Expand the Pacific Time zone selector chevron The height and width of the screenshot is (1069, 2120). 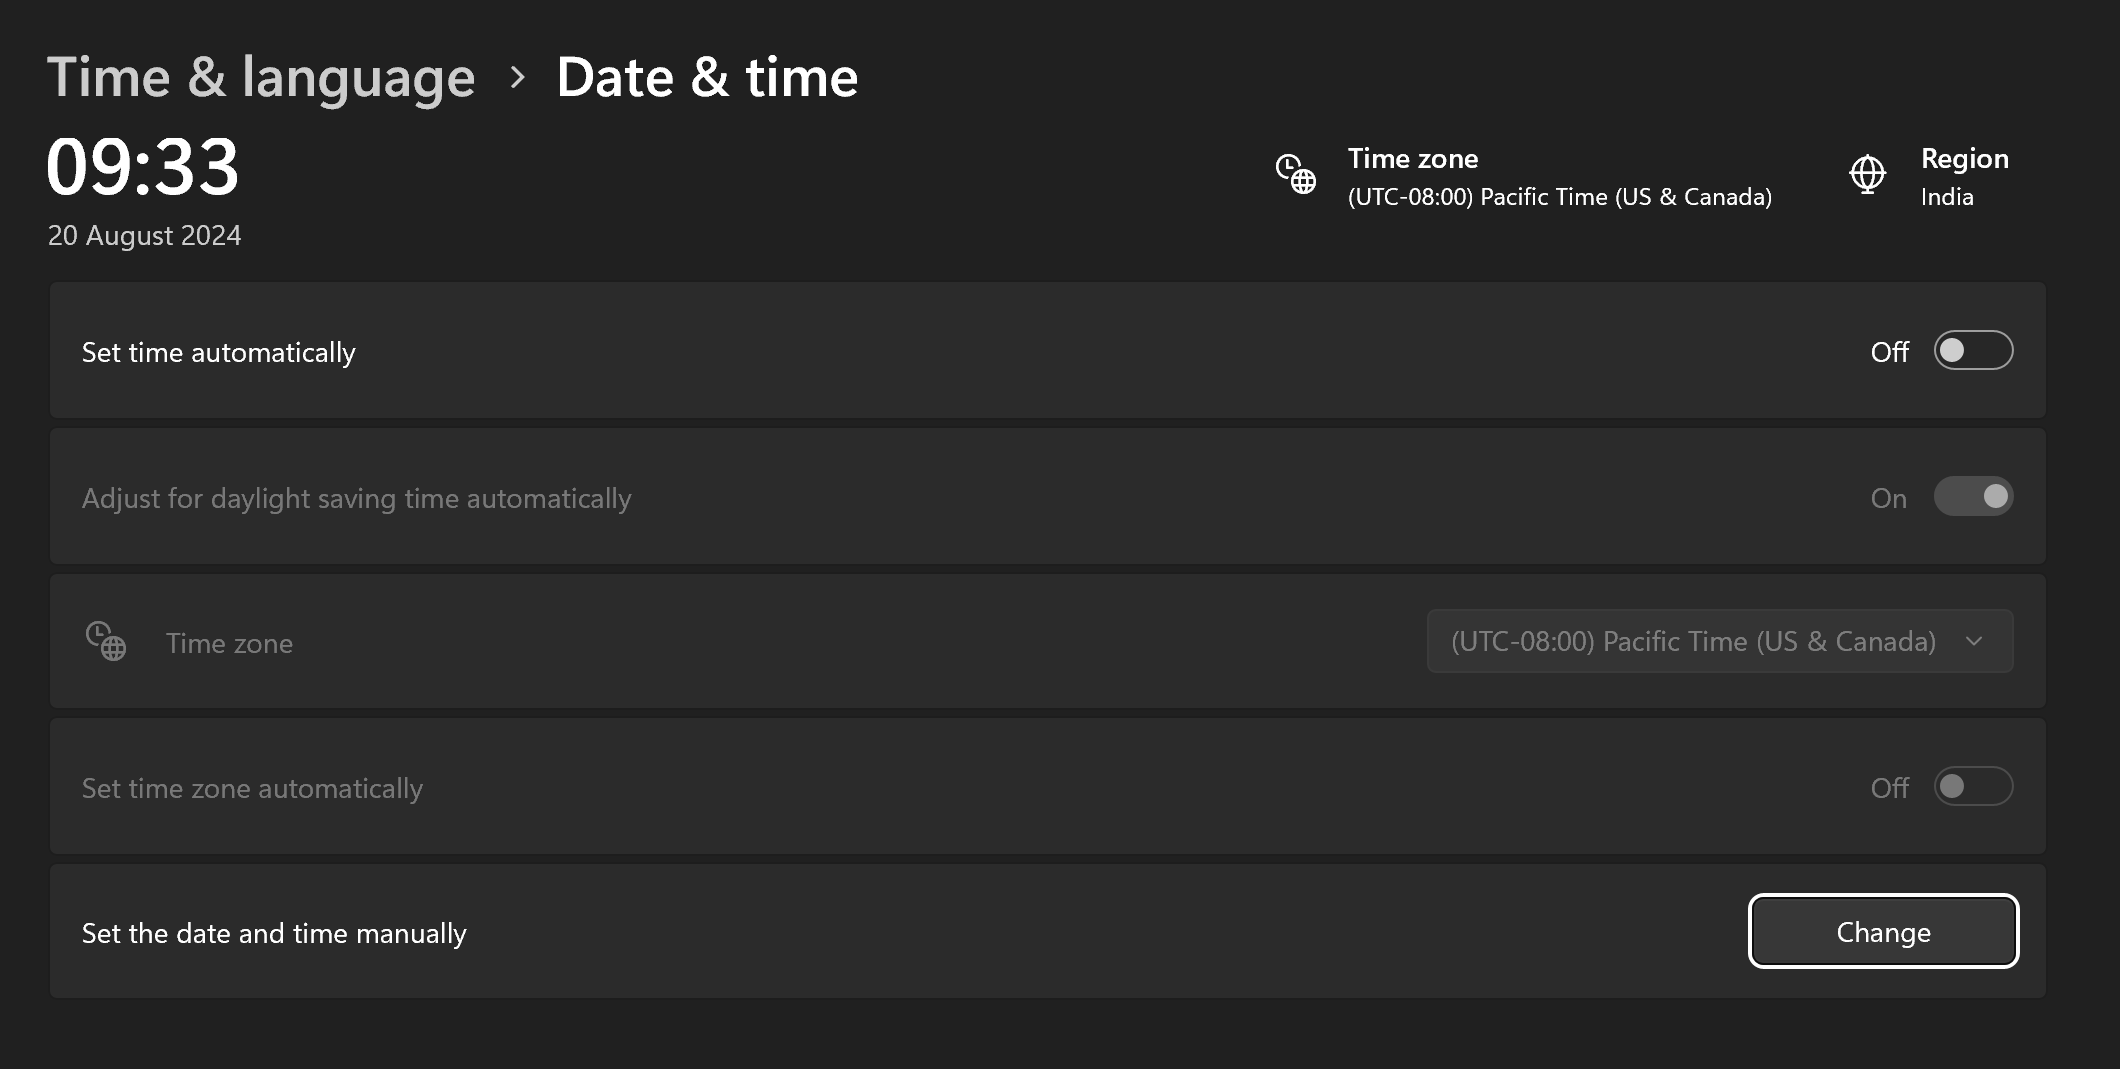(x=1972, y=641)
